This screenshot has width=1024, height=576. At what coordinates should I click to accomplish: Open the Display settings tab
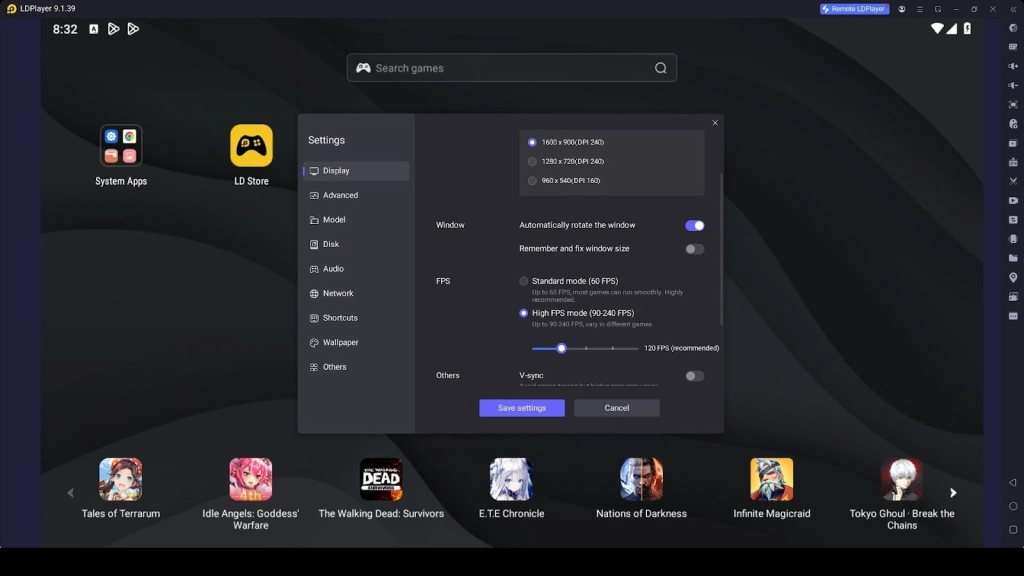(x=357, y=170)
